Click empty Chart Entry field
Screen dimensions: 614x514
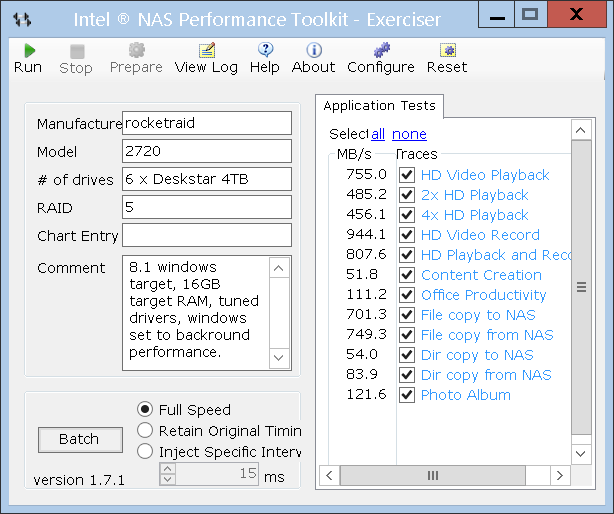pyautogui.click(x=207, y=235)
